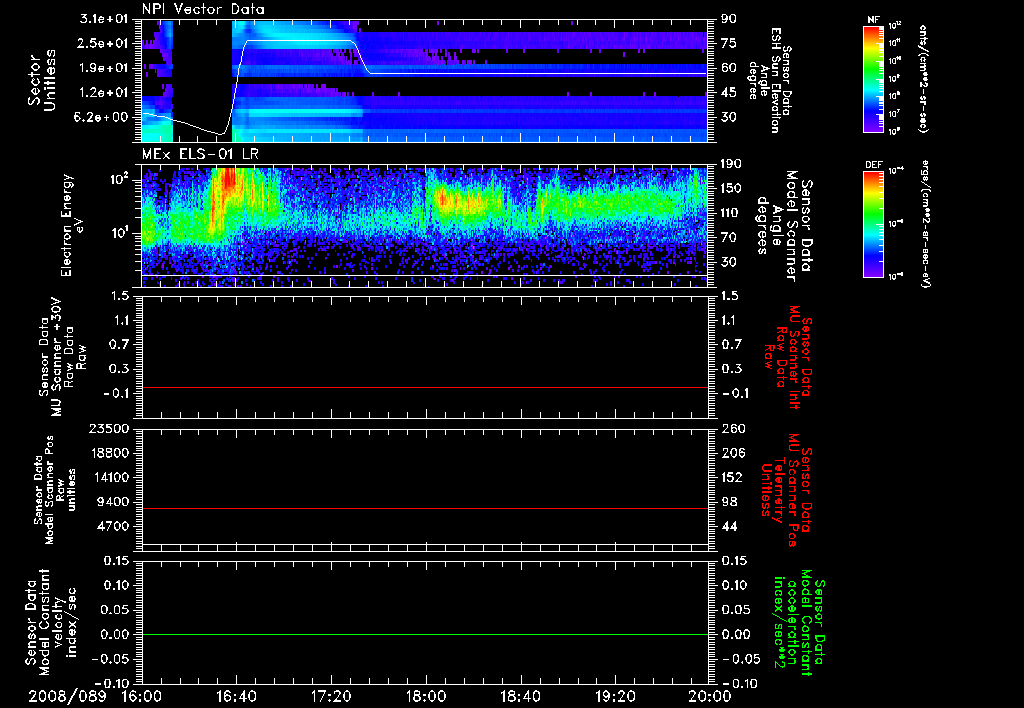This screenshot has width=1024, height=708.
Task: Click the 23500 scanner position tick value
Action: tap(110, 428)
